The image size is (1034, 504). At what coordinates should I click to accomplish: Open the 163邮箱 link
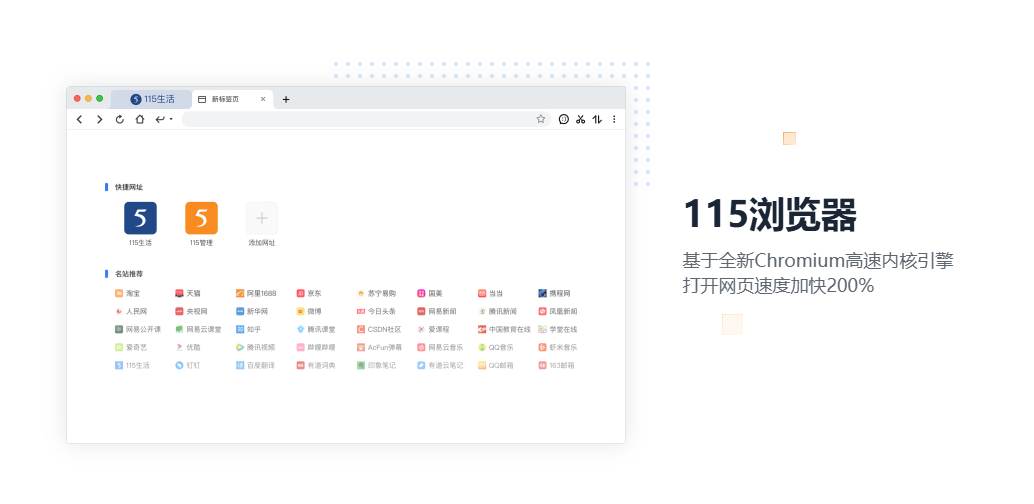[557, 365]
